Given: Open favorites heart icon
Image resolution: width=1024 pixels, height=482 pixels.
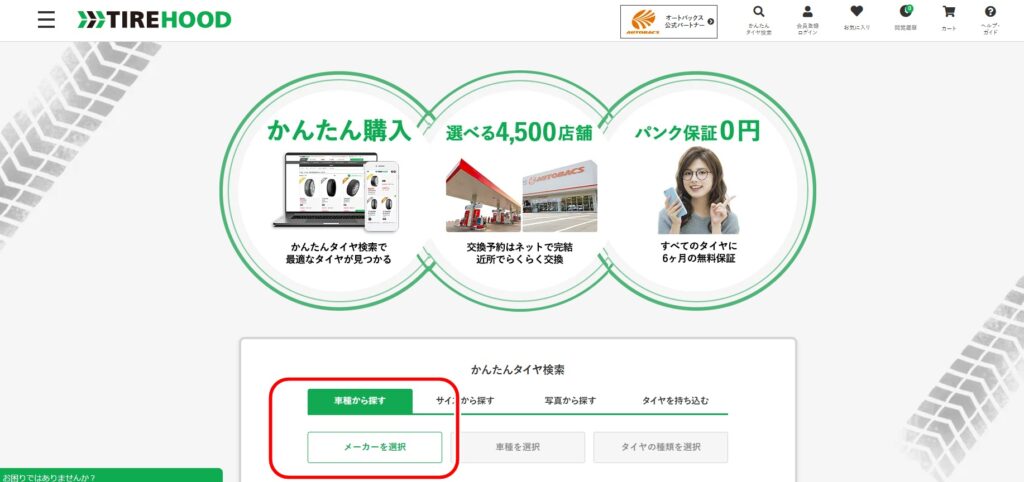Looking at the screenshot, I should pyautogui.click(x=857, y=11).
